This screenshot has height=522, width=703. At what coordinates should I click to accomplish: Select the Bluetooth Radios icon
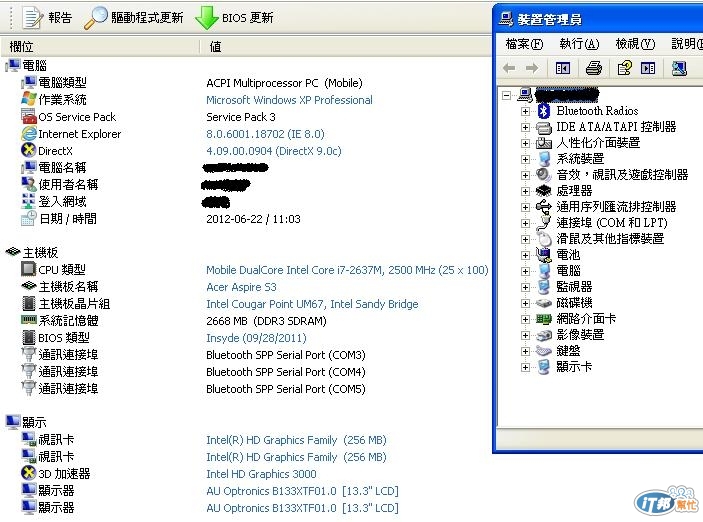click(544, 111)
